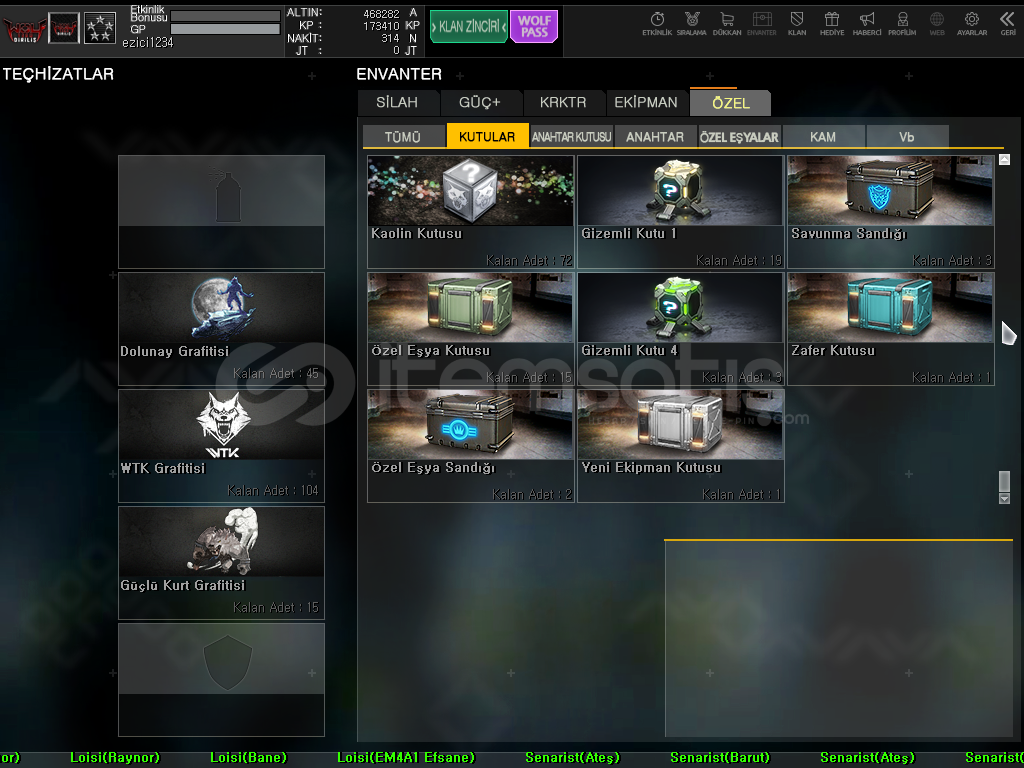
Task: Go back with the Geri arrows
Action: coord(1008,22)
